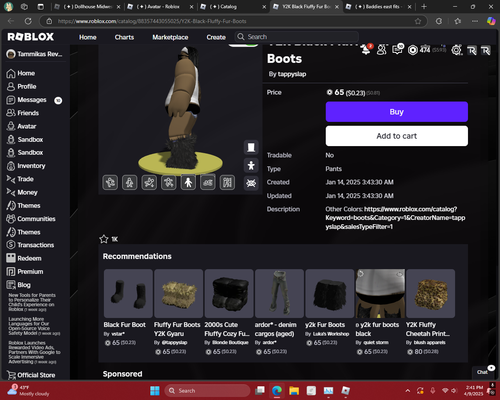This screenshot has height=400, width=500.
Task: Open the Home menu in top navigation
Action: [88, 37]
